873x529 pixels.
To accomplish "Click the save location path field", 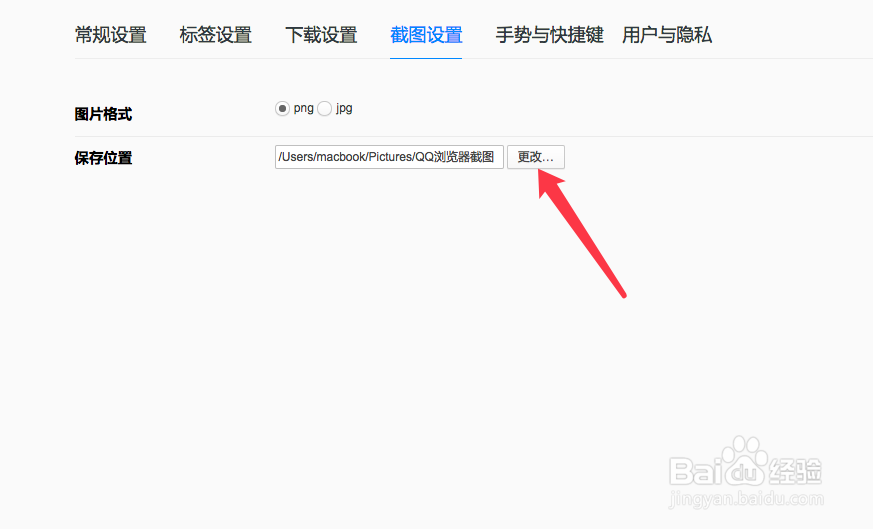I will click(389, 157).
